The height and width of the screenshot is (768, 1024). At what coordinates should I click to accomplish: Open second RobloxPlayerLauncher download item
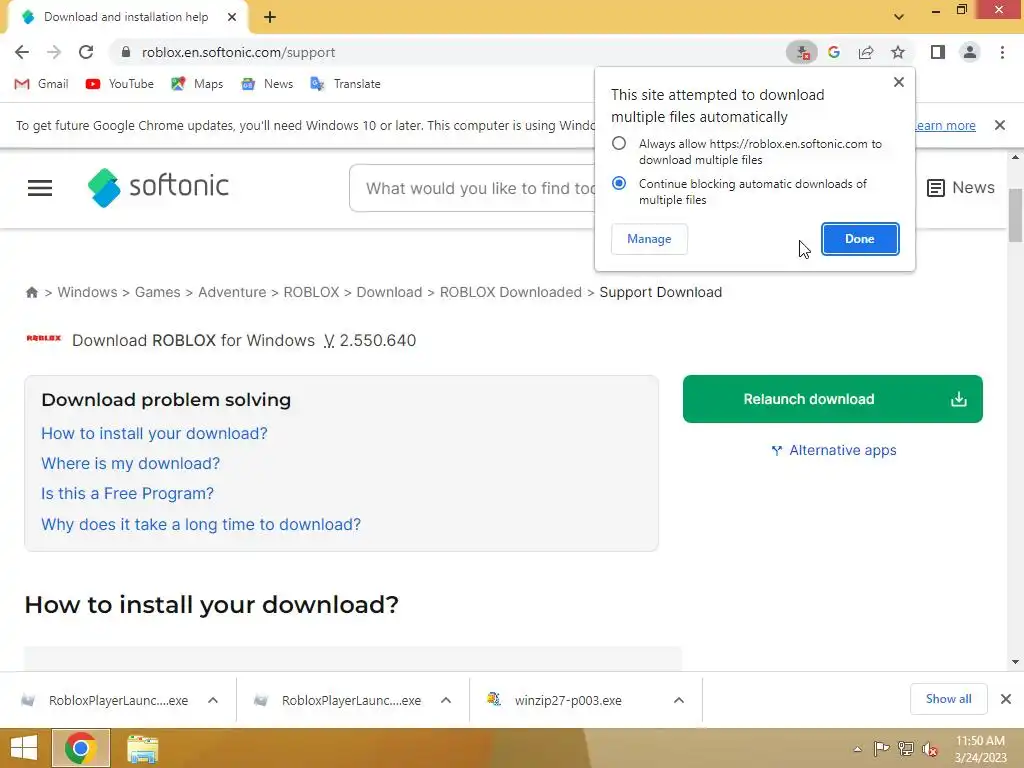[338, 700]
